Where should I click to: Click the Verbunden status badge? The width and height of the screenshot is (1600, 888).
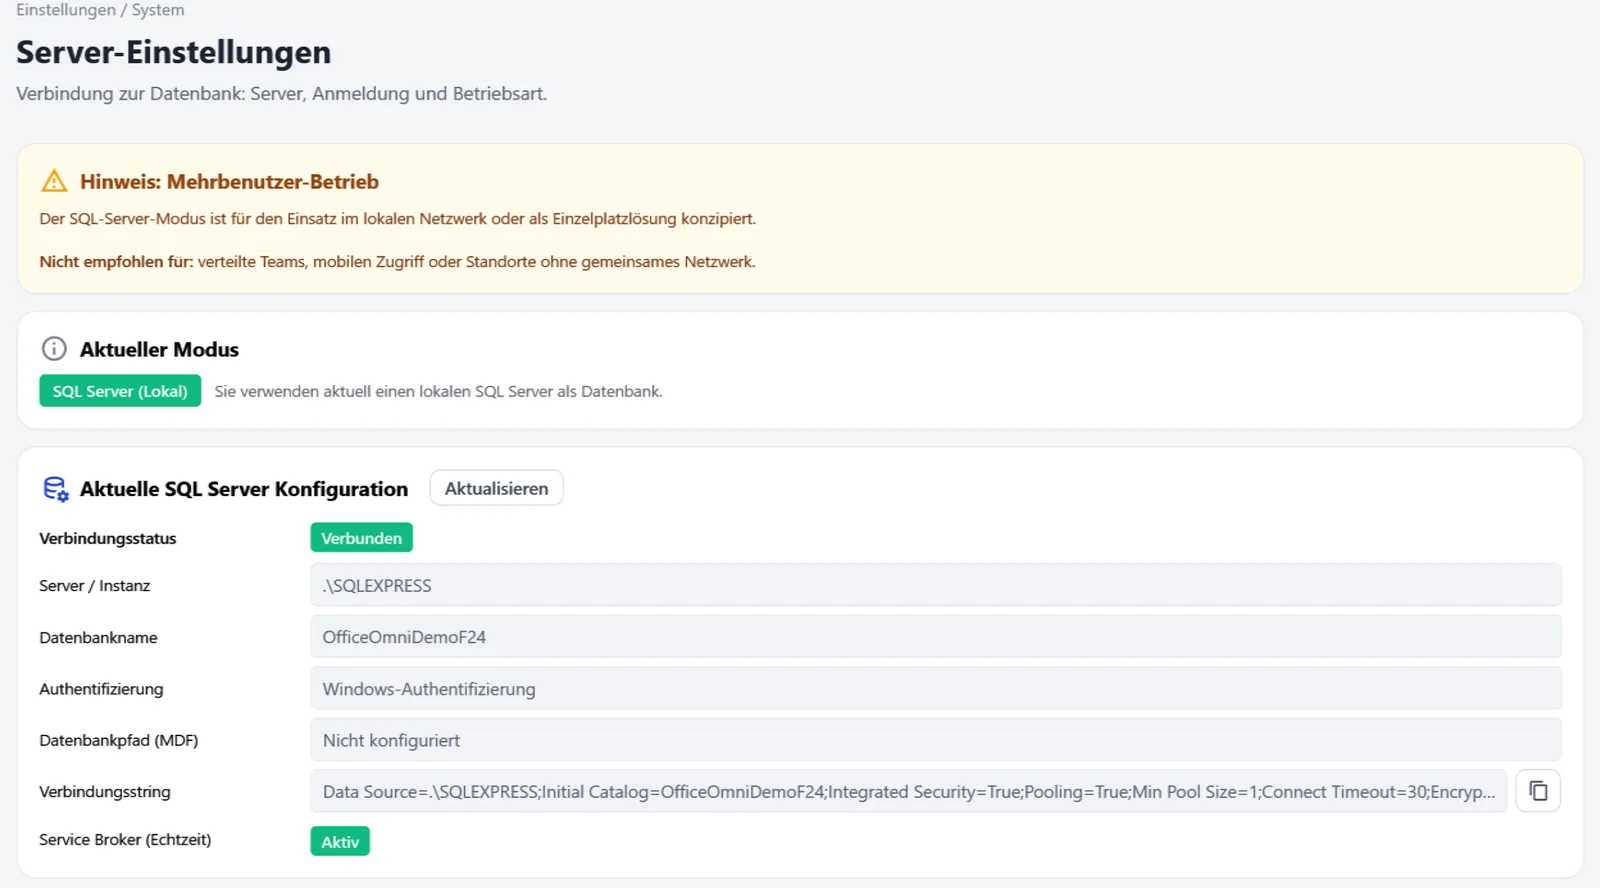[x=361, y=538]
